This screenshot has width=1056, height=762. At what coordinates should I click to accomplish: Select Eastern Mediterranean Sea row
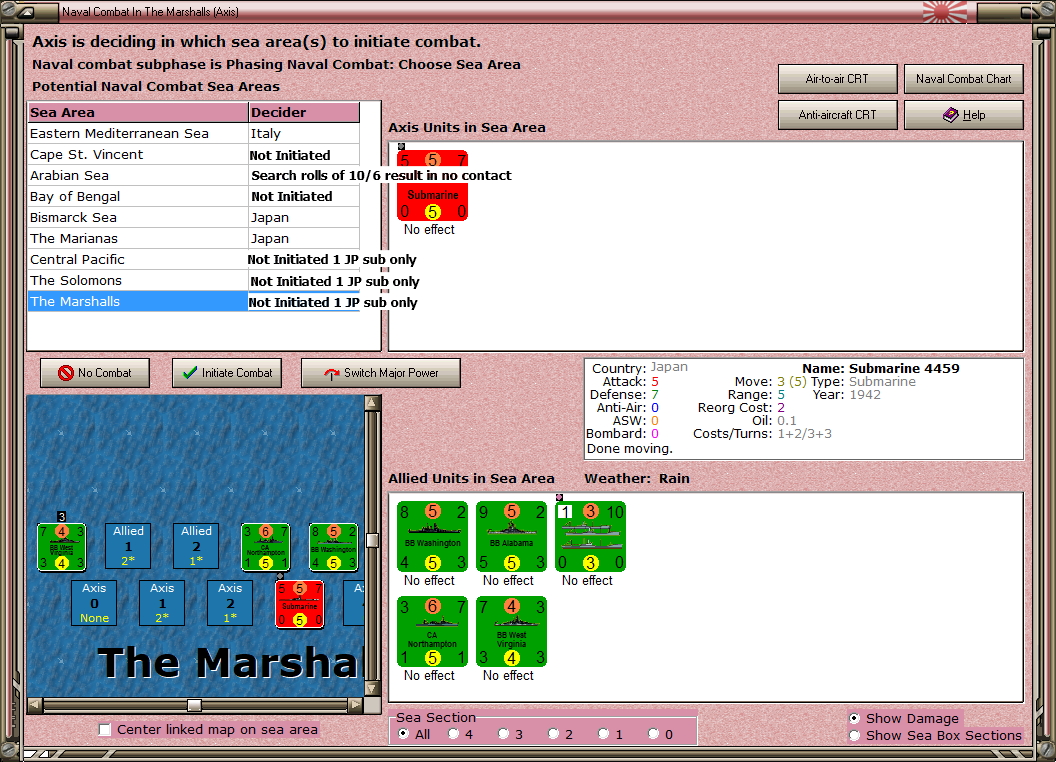coord(194,133)
